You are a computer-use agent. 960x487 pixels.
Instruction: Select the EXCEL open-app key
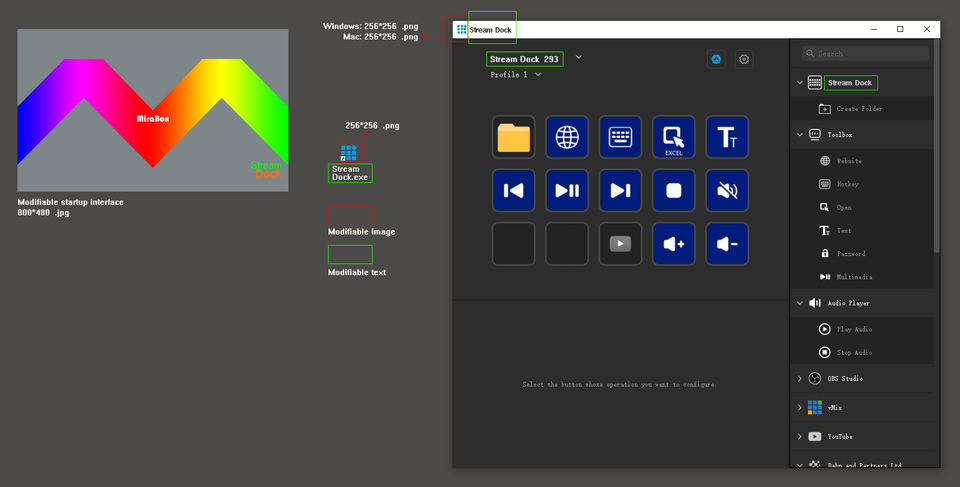click(673, 137)
